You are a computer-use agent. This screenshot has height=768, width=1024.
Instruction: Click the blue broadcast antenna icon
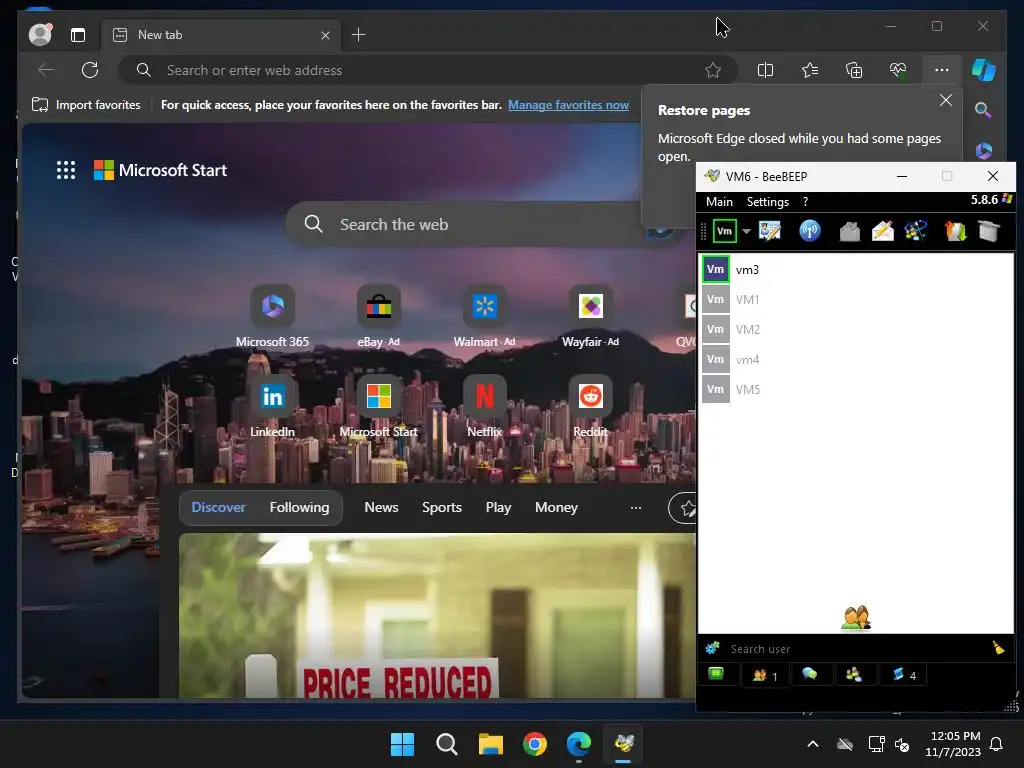[810, 231]
